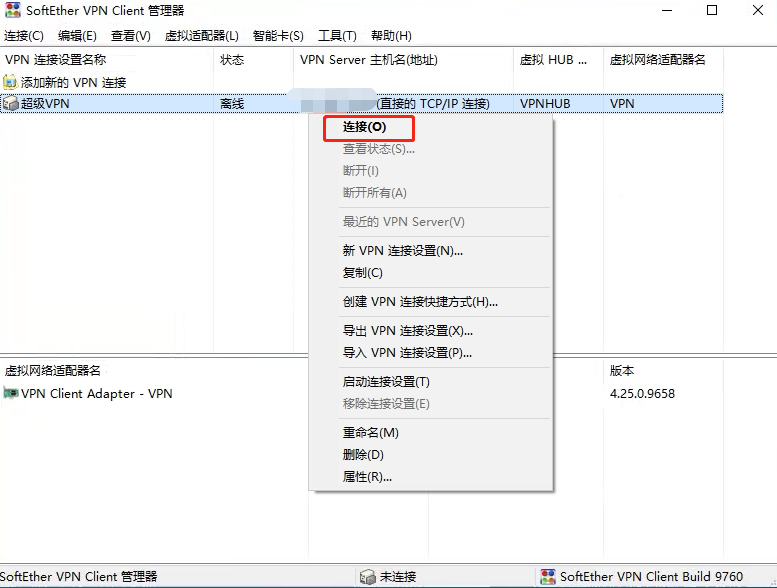Click the 直接的 TCP/IP 连接 cell
This screenshot has height=588, width=777.
click(x=433, y=104)
